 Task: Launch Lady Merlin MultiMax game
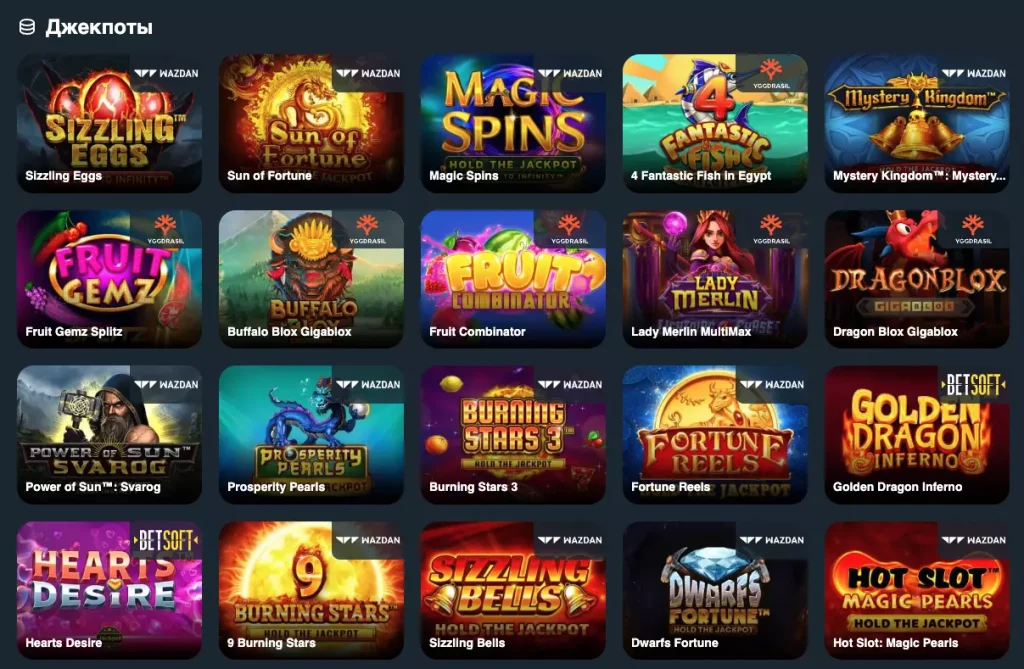715,279
